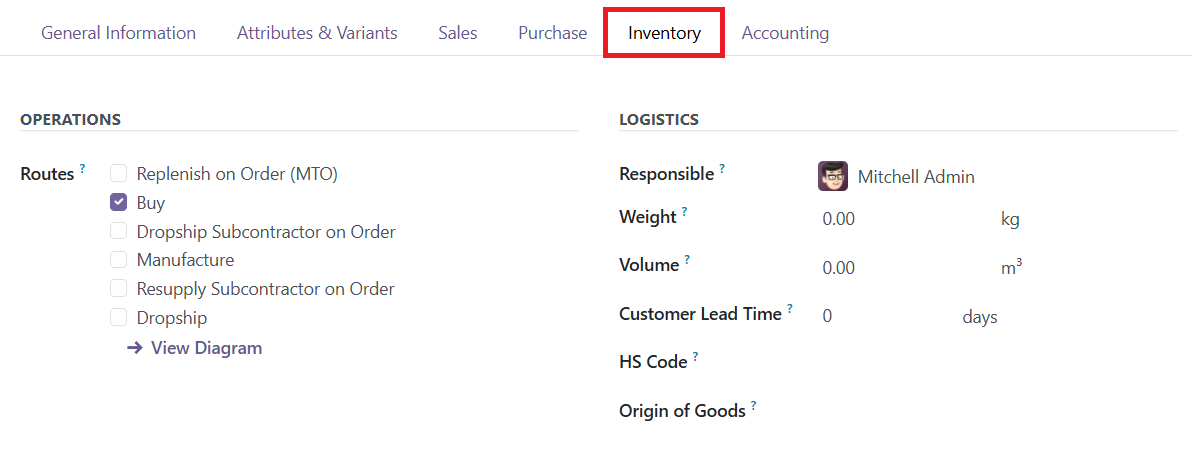Tick the Manufacture route checkbox
Viewport: 1192px width, 453px height.
pos(119,260)
